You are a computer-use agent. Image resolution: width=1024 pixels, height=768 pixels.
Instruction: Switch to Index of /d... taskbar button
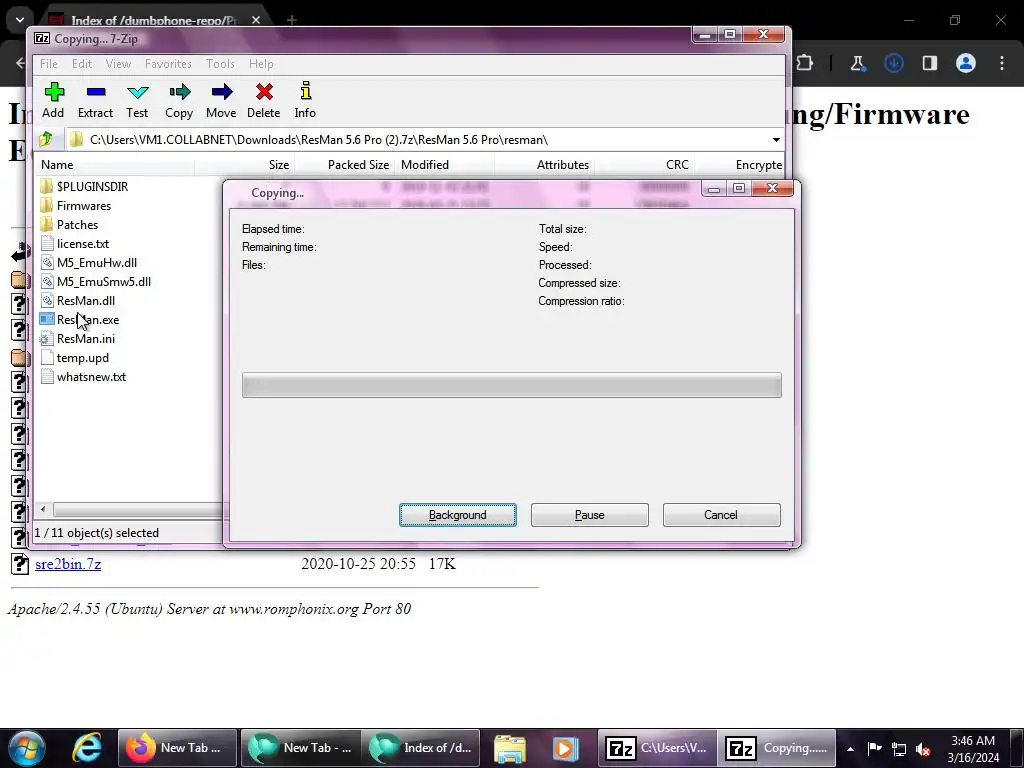[x=421, y=748]
